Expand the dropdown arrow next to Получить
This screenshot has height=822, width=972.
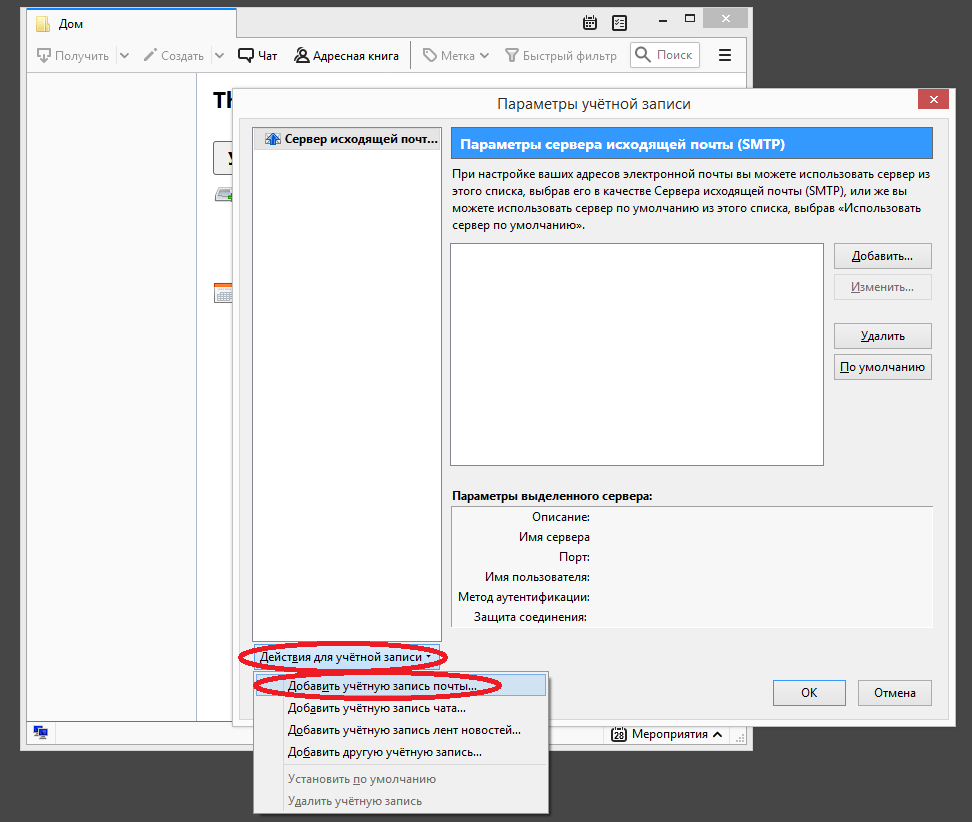(124, 56)
